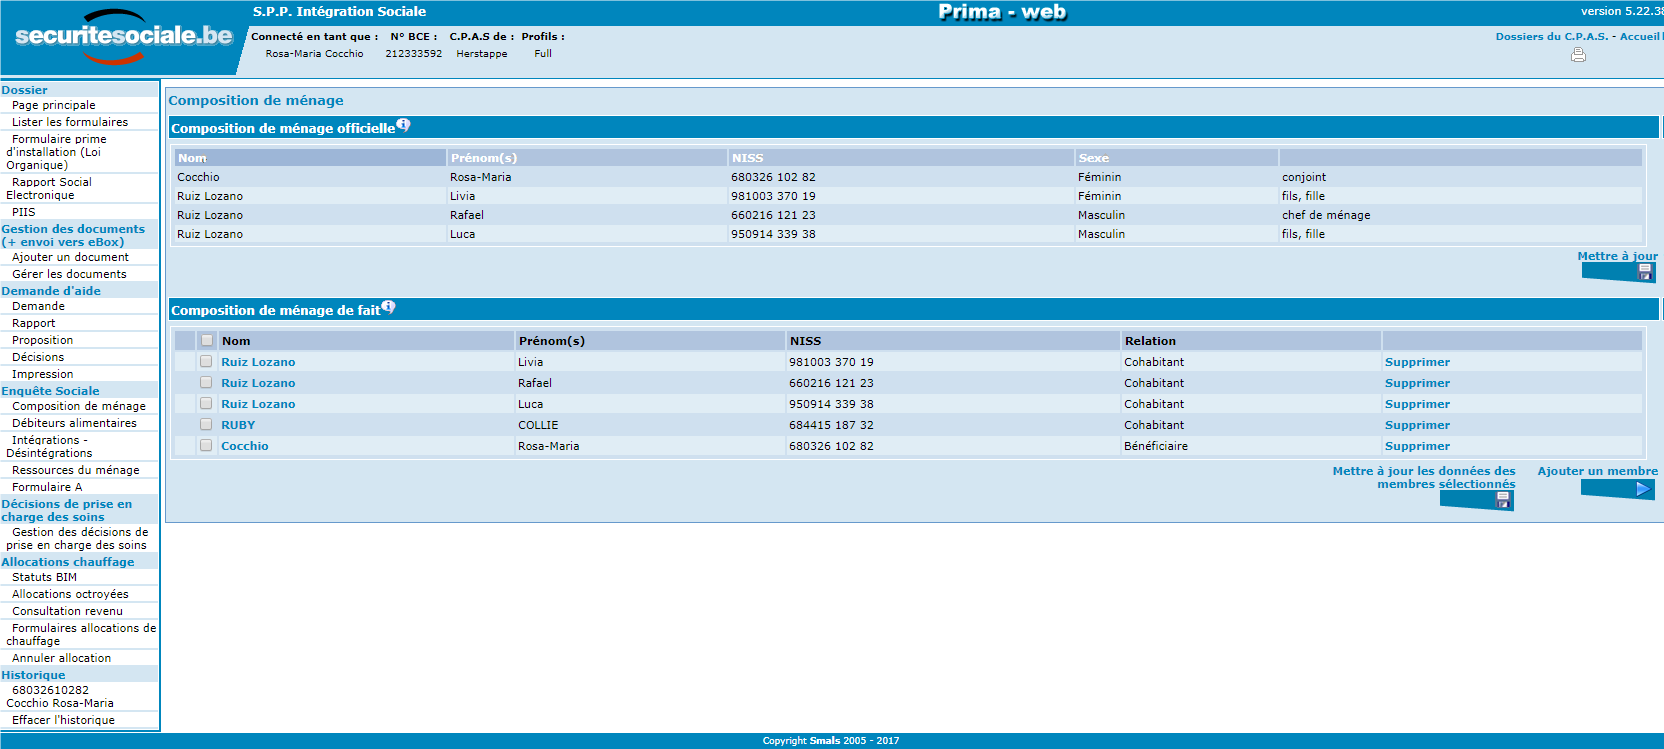Select Rapport under Demande d'aide
This screenshot has height=749, width=1664.
coord(34,323)
